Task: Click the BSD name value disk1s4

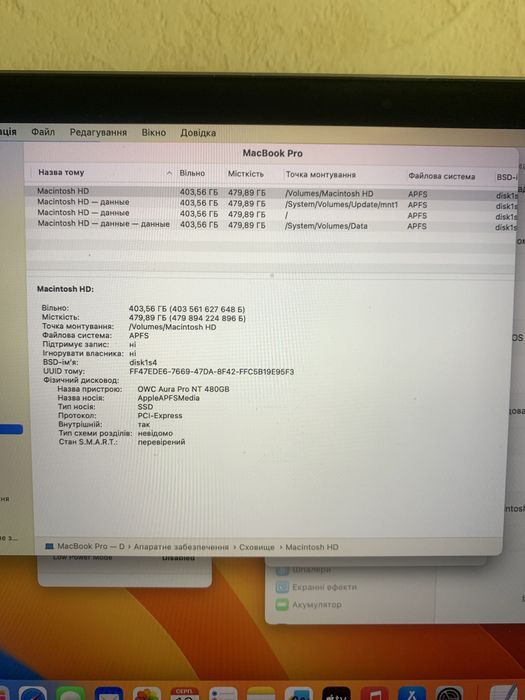Action: point(143,362)
